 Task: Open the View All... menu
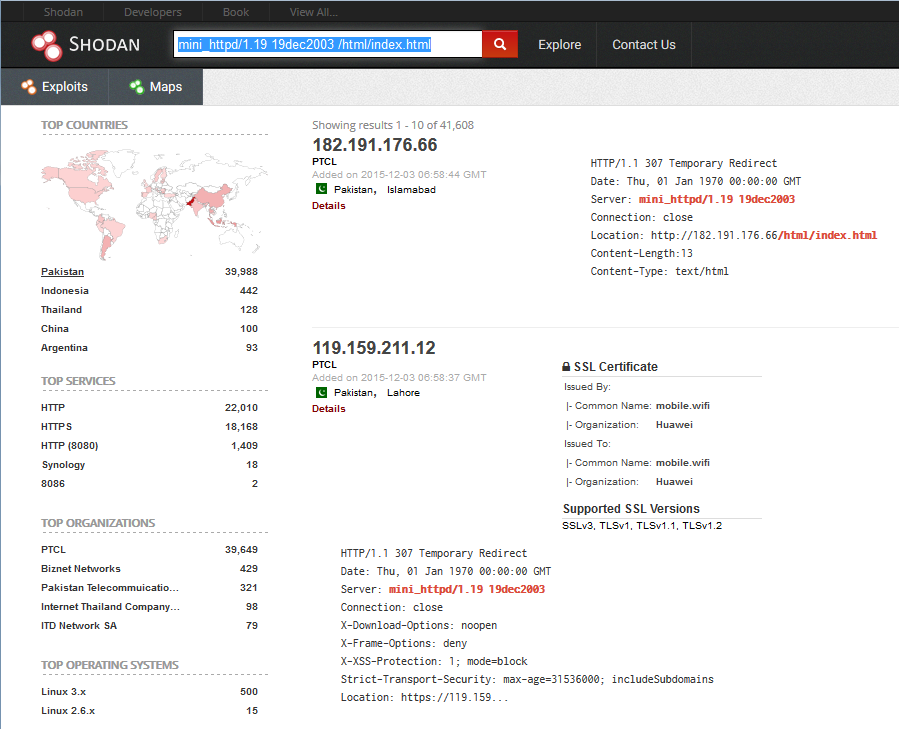pyautogui.click(x=314, y=12)
